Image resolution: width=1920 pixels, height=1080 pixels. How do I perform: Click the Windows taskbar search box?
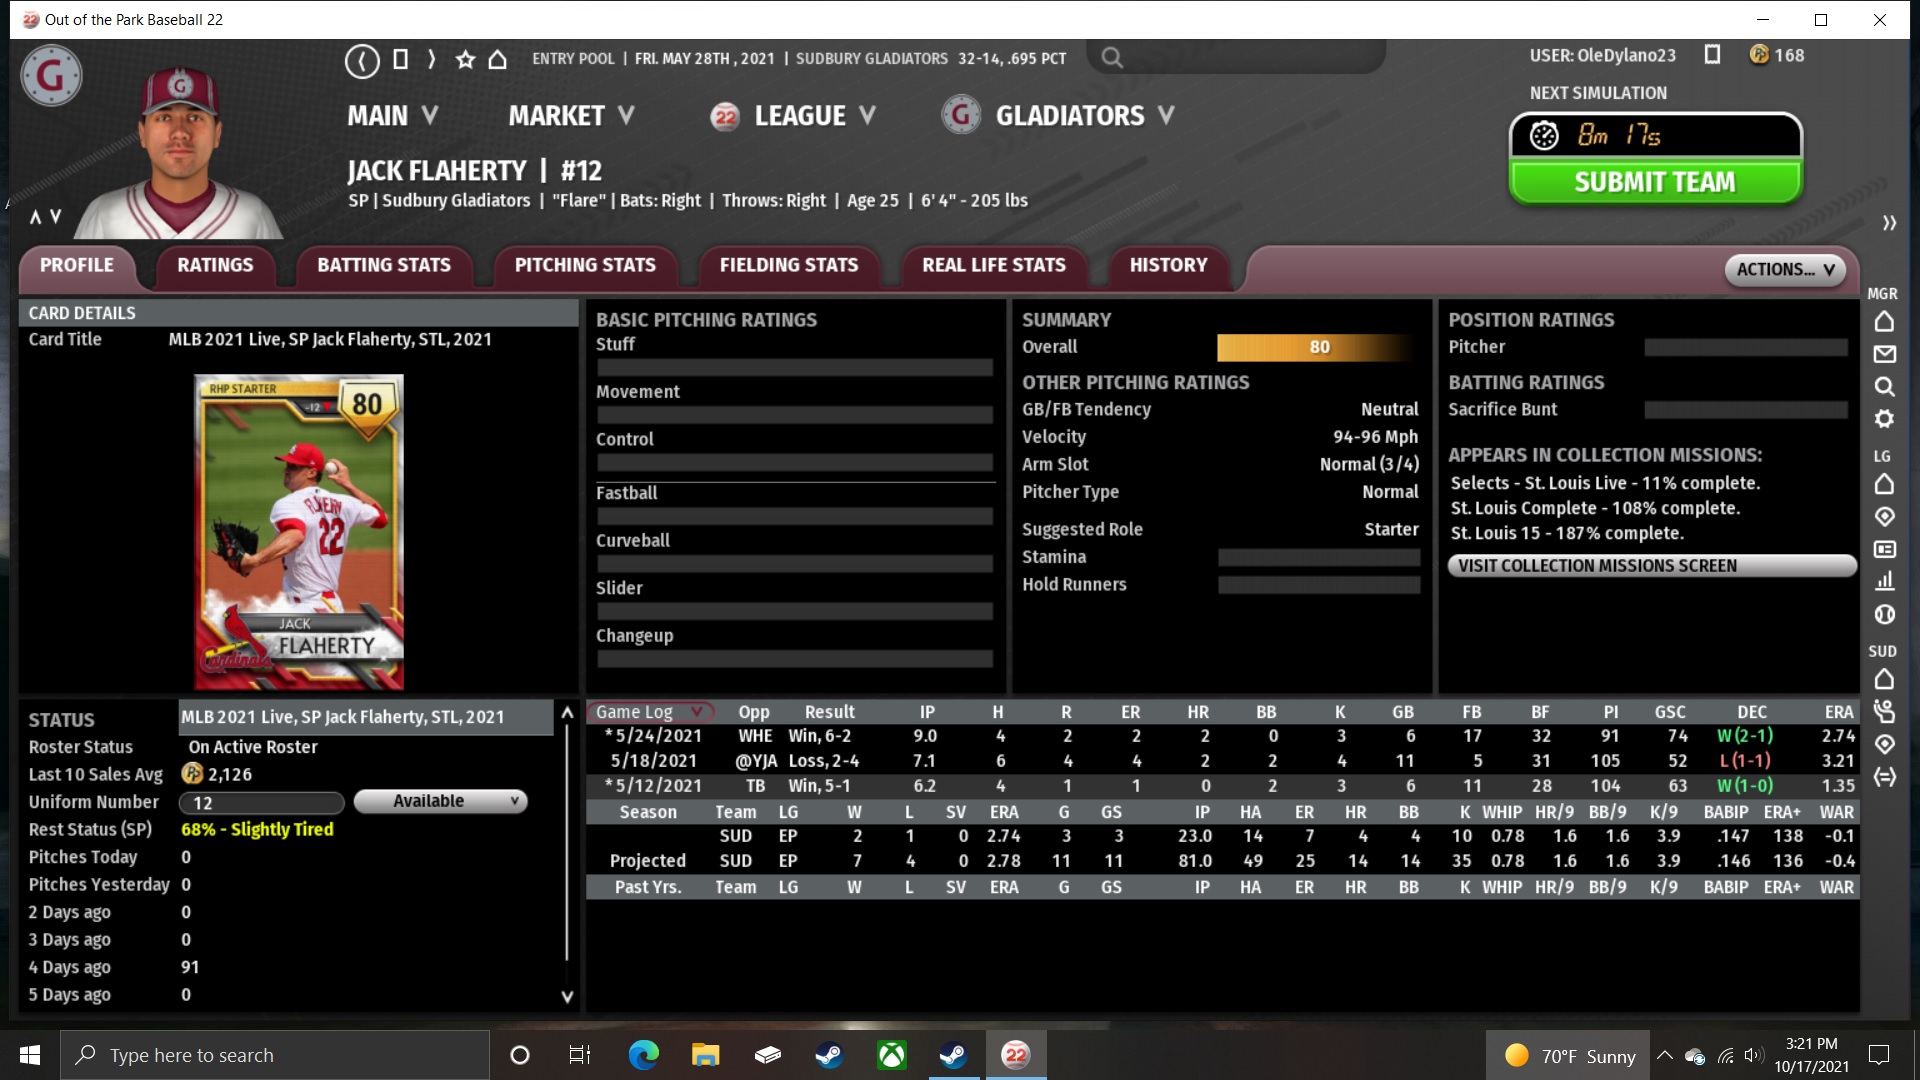coord(275,1055)
